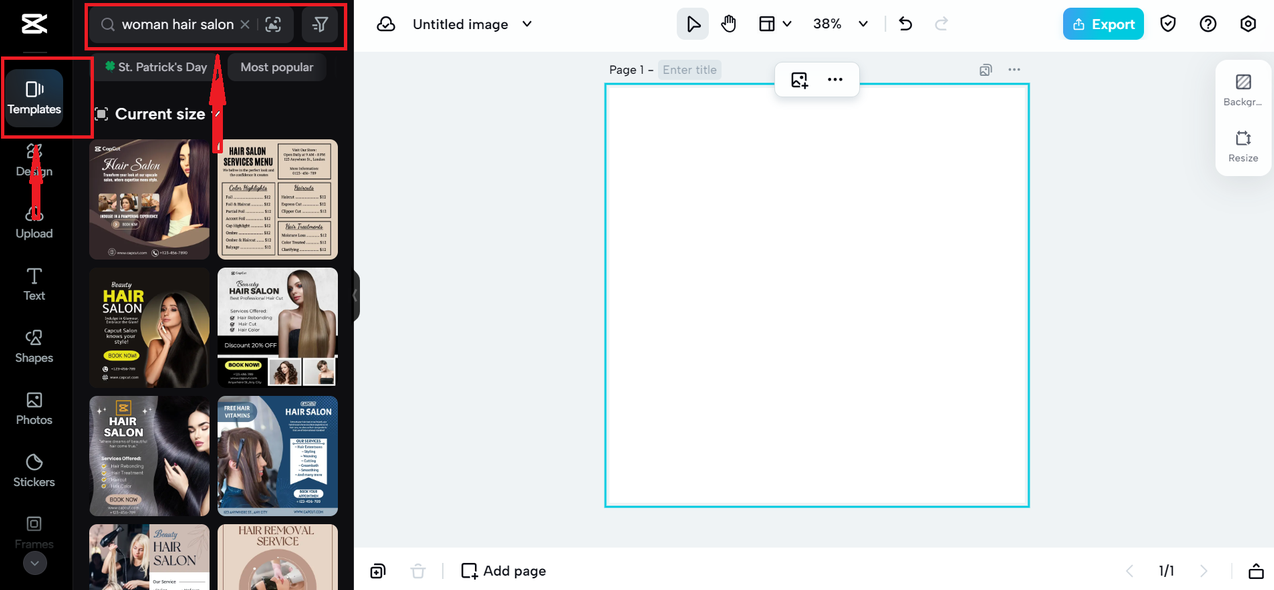Open the 38% zoom level dropdown
The height and width of the screenshot is (590, 1274).
pos(841,24)
